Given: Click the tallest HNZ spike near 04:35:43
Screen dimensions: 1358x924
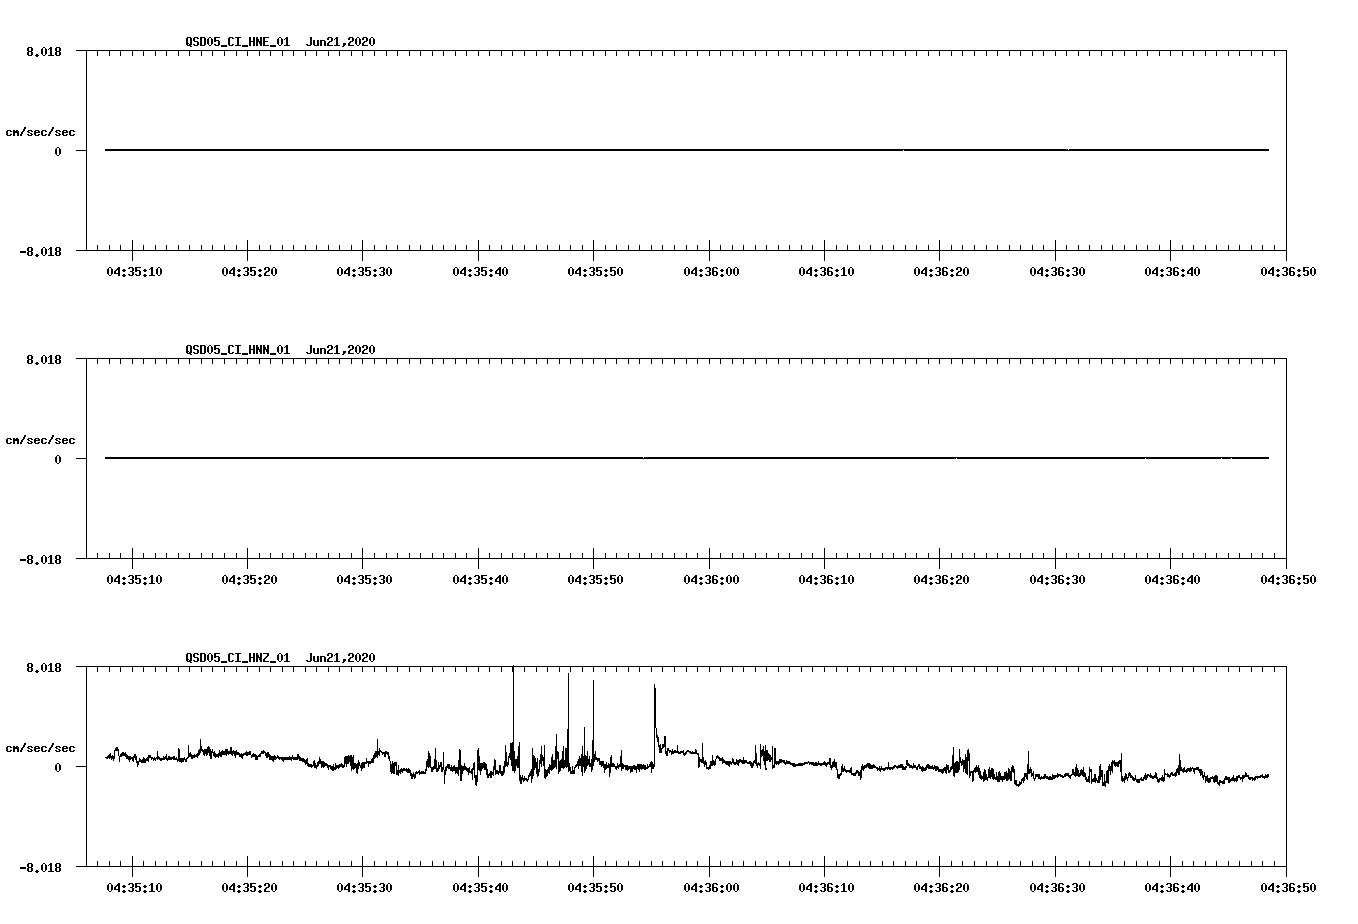Looking at the screenshot, I should [x=513, y=715].
